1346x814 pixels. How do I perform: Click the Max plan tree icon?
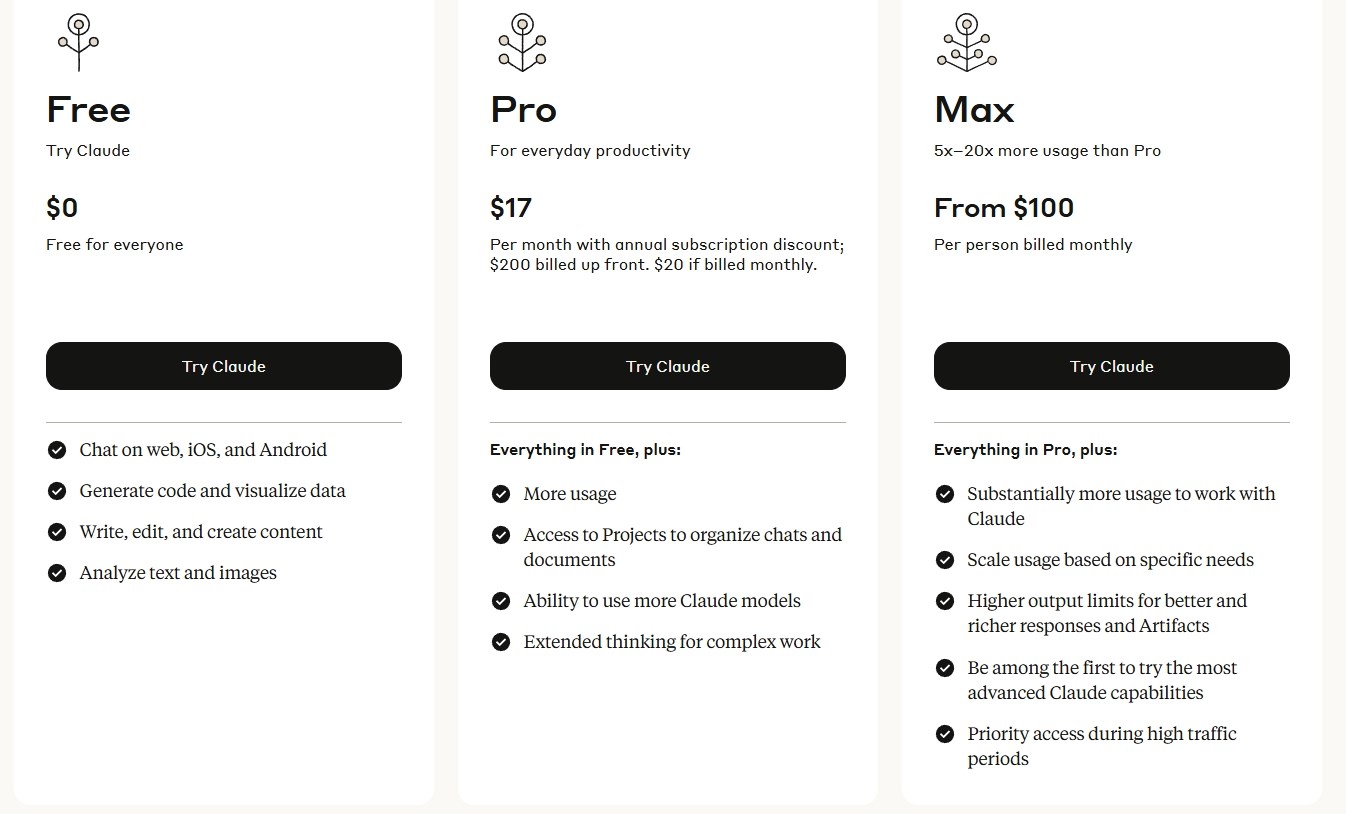click(x=966, y=42)
